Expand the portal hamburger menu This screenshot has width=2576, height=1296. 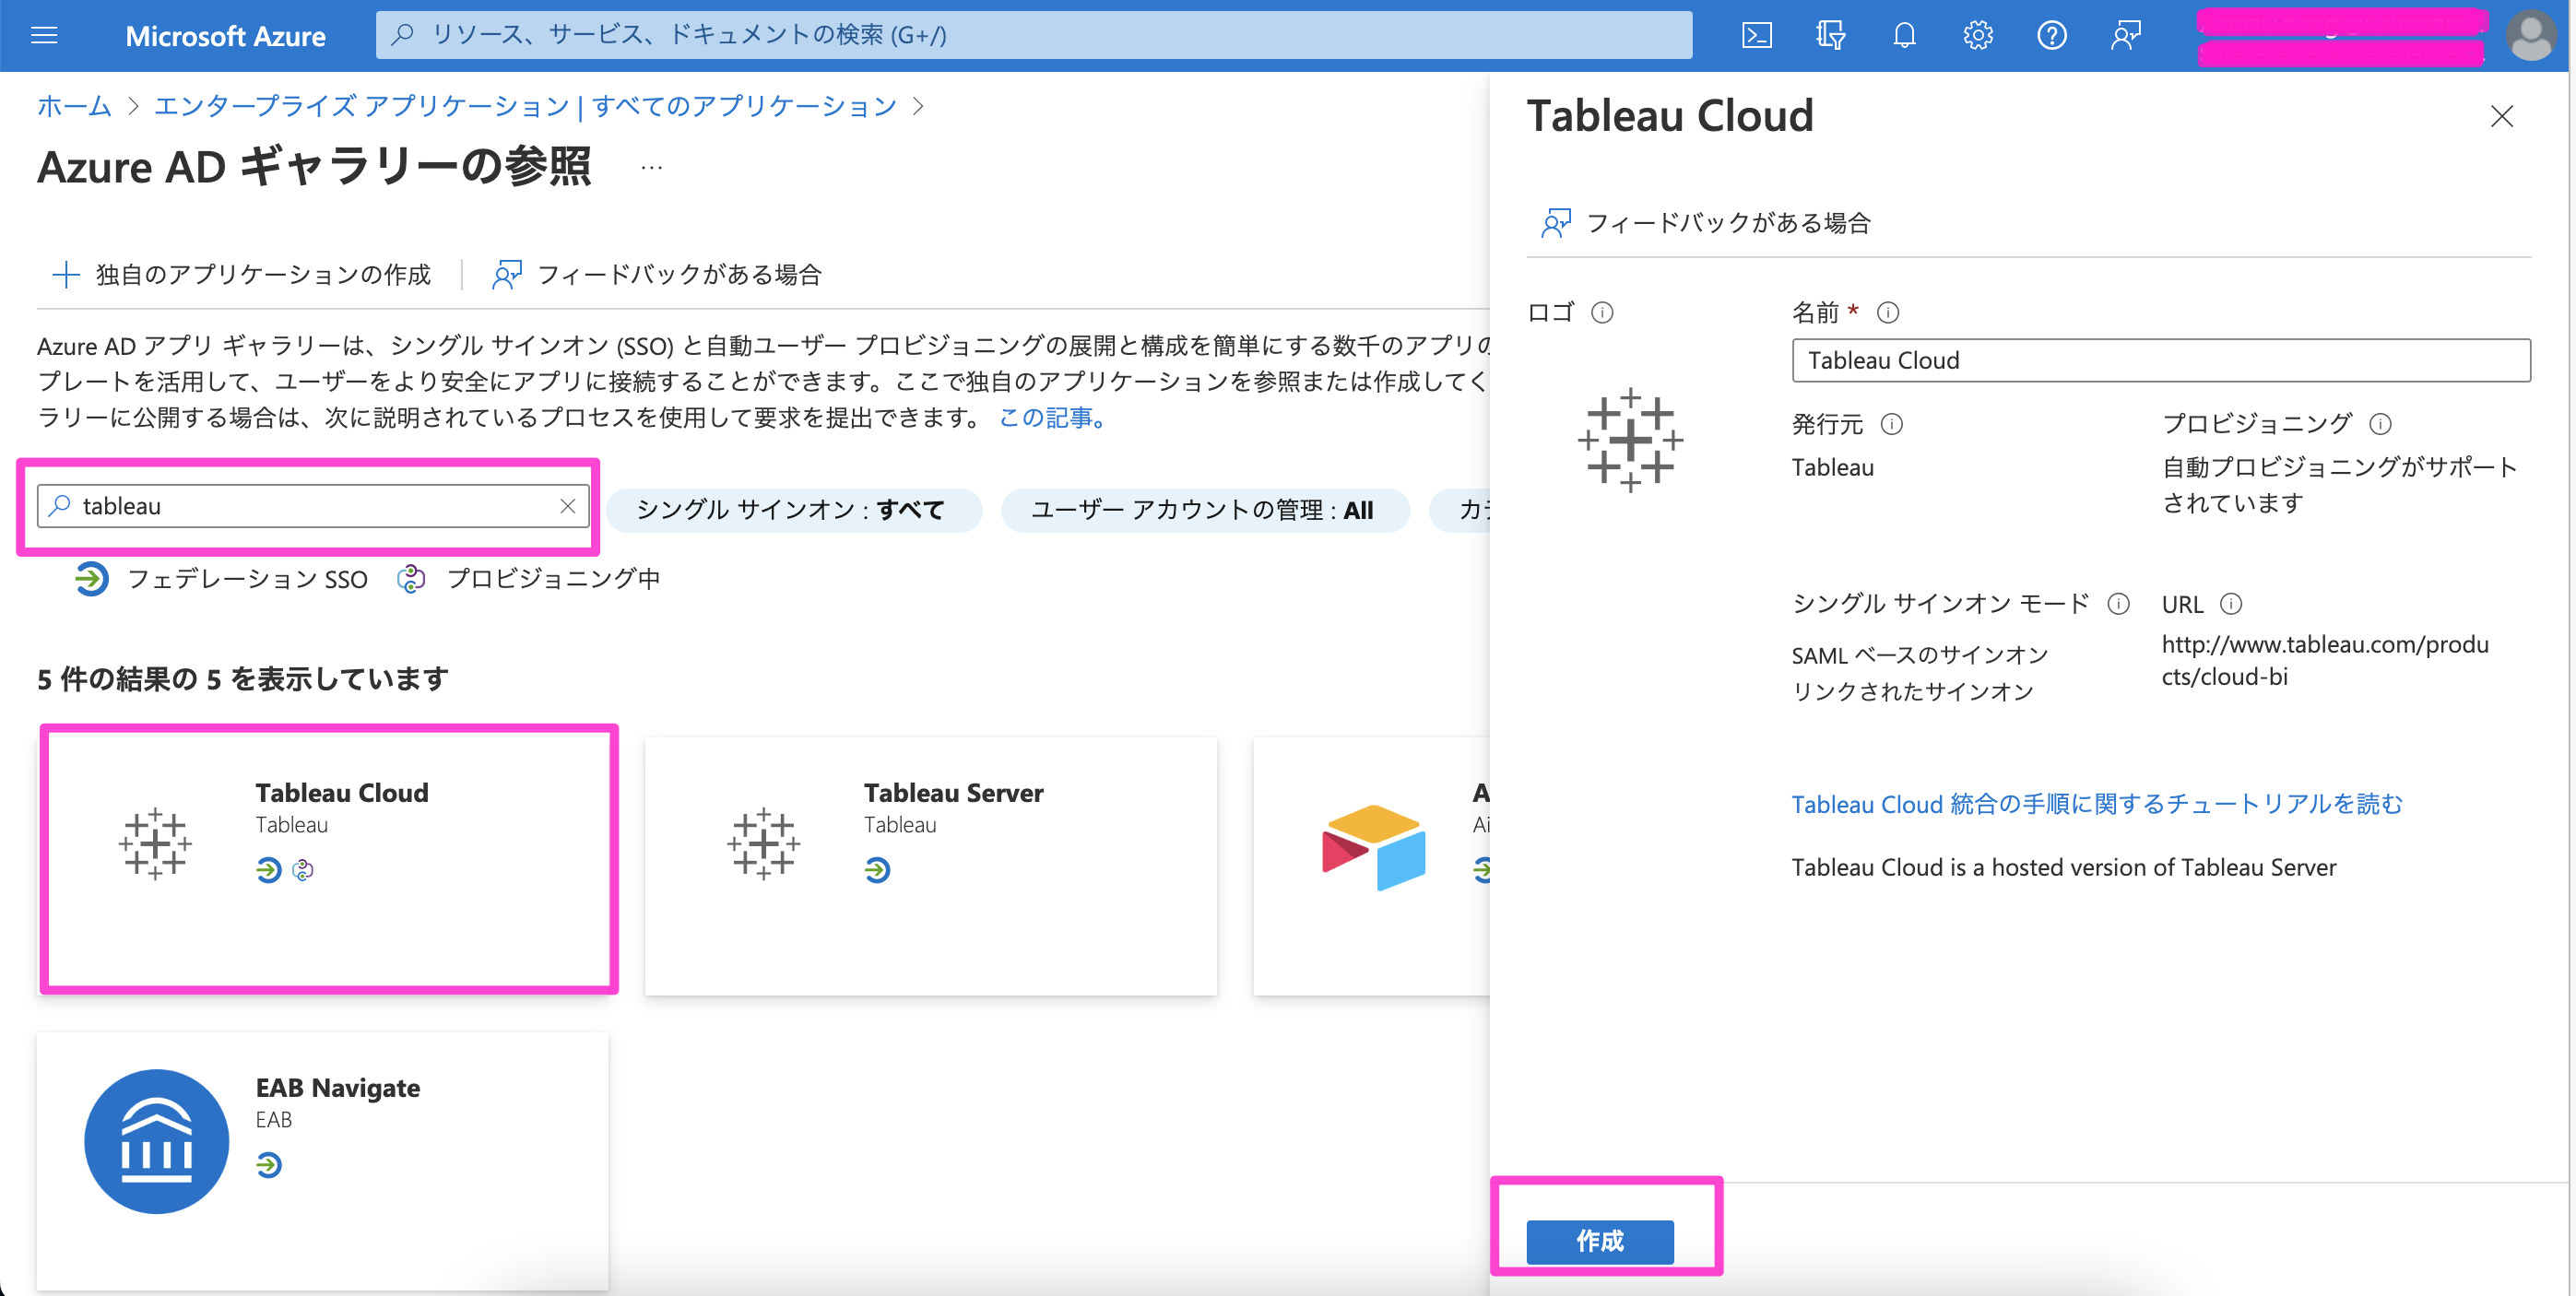44,35
